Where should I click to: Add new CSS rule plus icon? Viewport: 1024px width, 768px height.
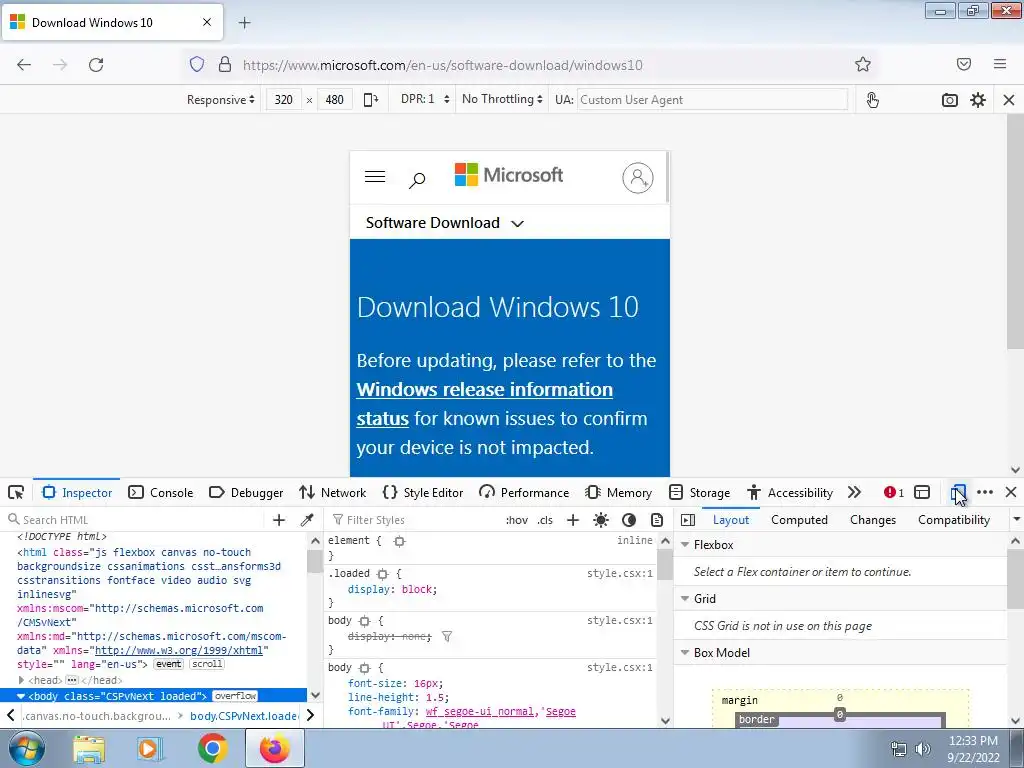click(x=573, y=520)
